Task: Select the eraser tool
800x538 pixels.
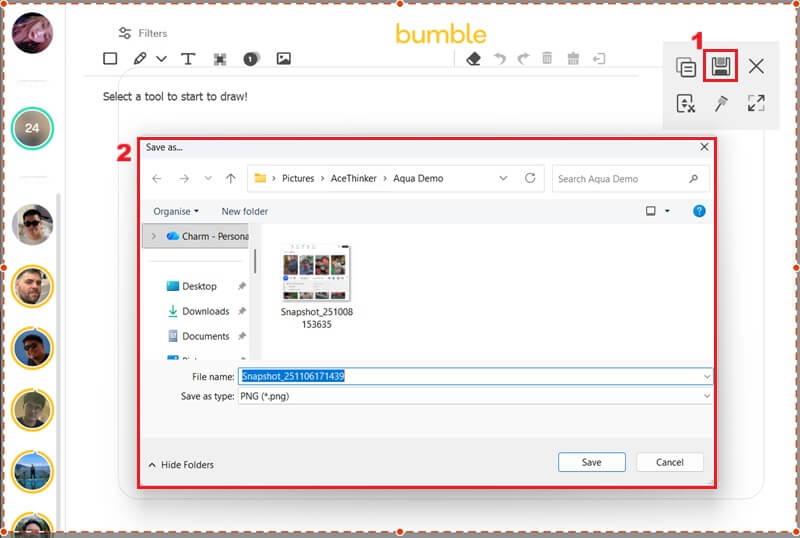Action: [473, 59]
